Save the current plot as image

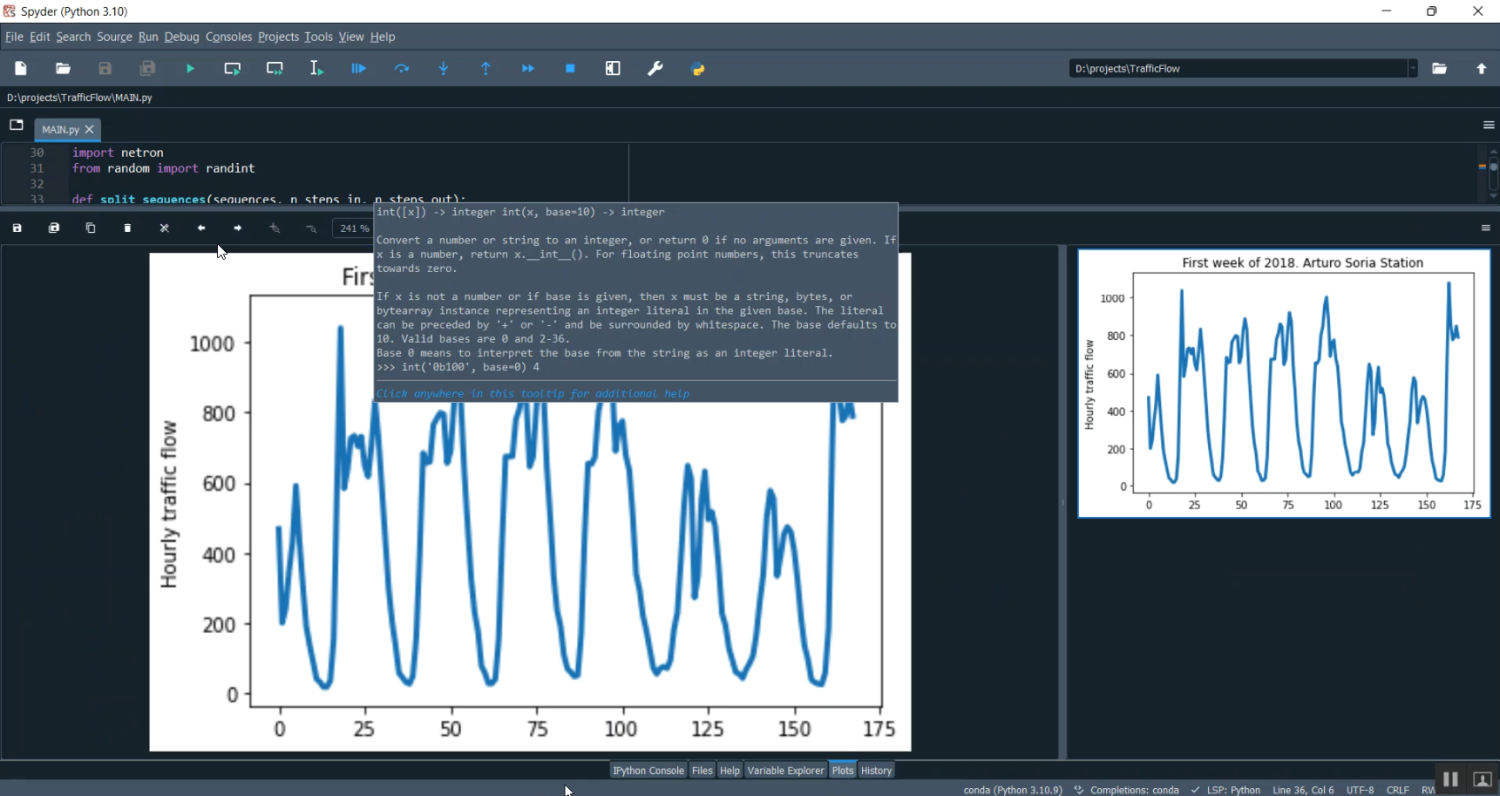tap(17, 228)
